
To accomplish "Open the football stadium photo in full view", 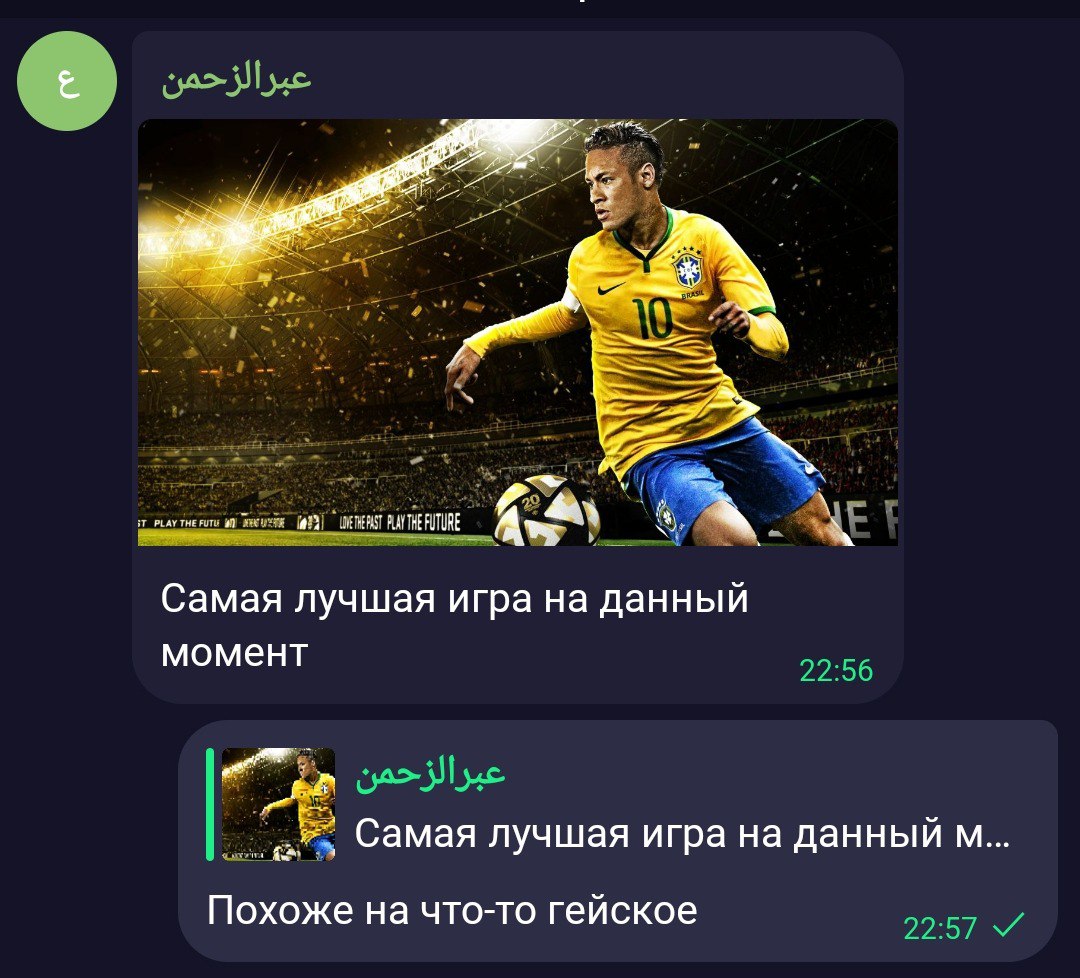I will pos(518,332).
